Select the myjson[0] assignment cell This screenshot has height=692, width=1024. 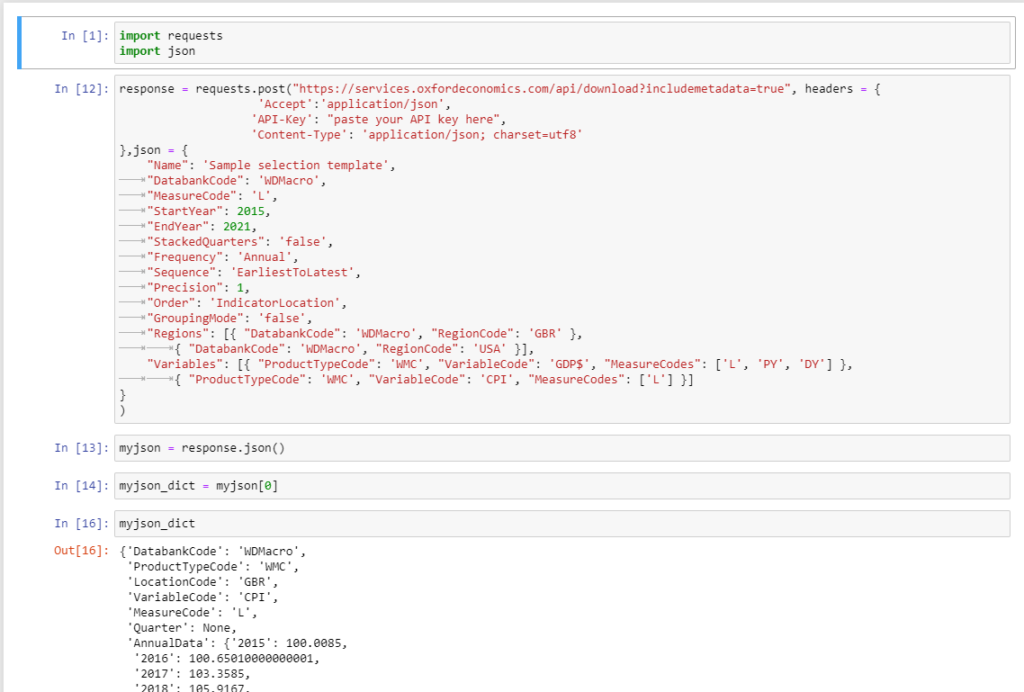click(x=560, y=486)
